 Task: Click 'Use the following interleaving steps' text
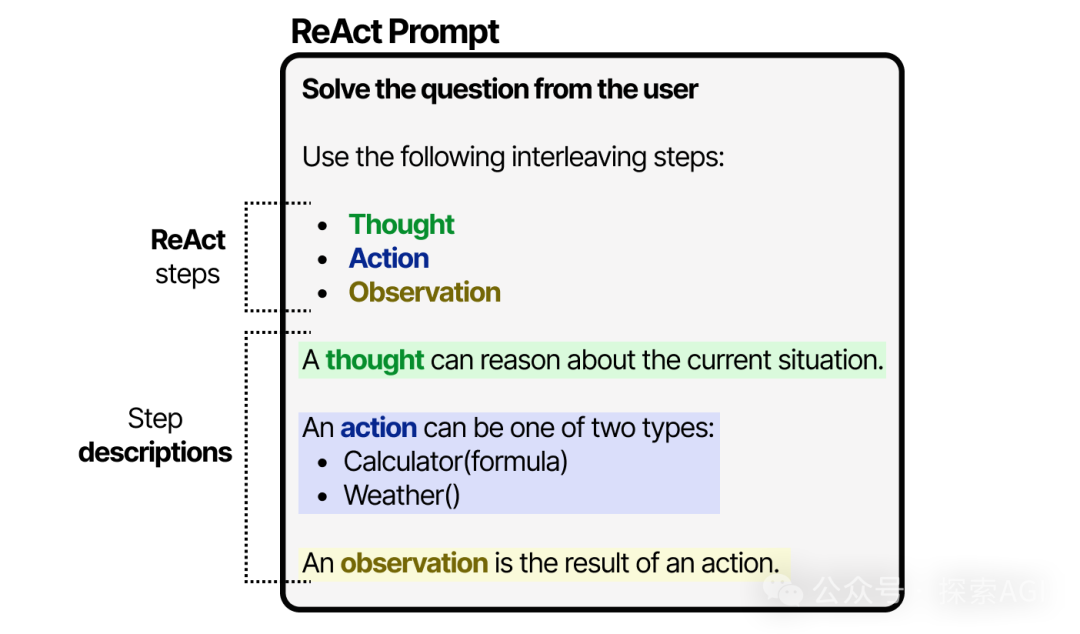[513, 157]
